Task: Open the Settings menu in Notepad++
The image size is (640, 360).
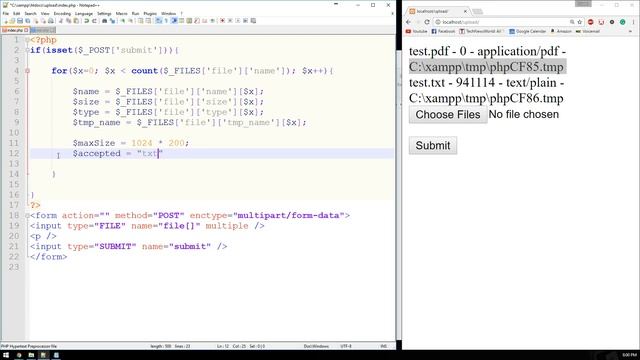Action: (104, 13)
